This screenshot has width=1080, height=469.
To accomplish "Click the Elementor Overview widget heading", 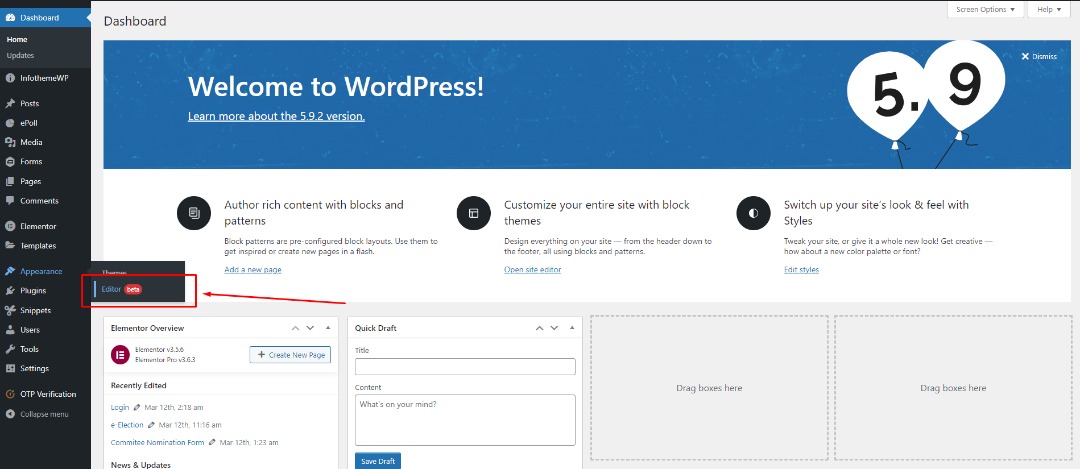I will tap(147, 329).
